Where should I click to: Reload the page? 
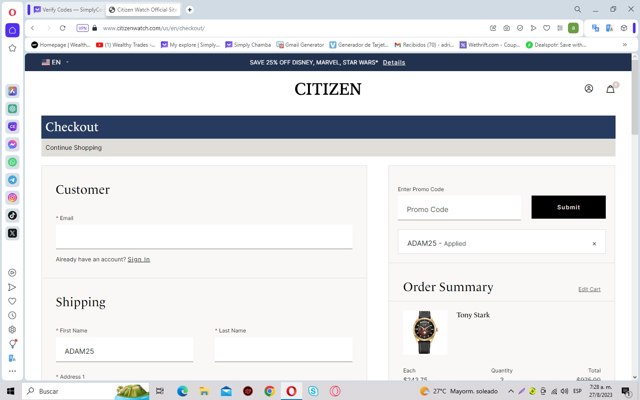(x=62, y=28)
